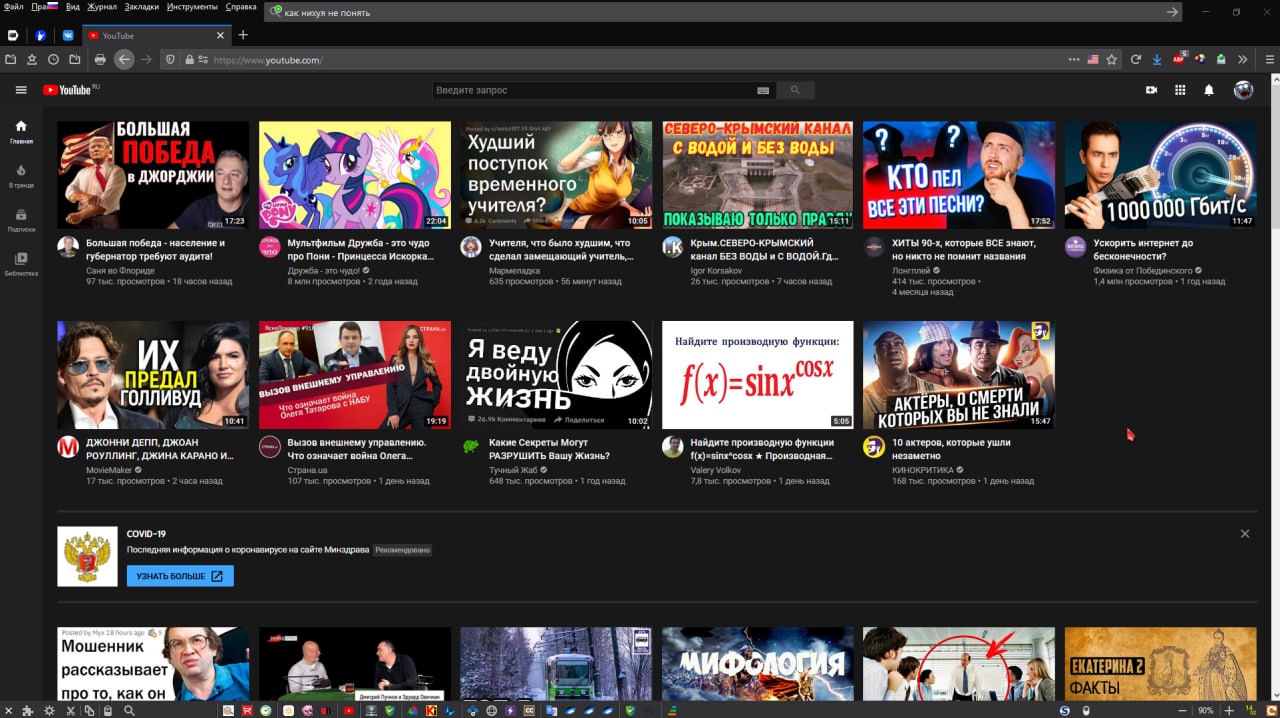Open the КИНОКРИТИКА channel link
The height and width of the screenshot is (718, 1280).
click(x=922, y=469)
